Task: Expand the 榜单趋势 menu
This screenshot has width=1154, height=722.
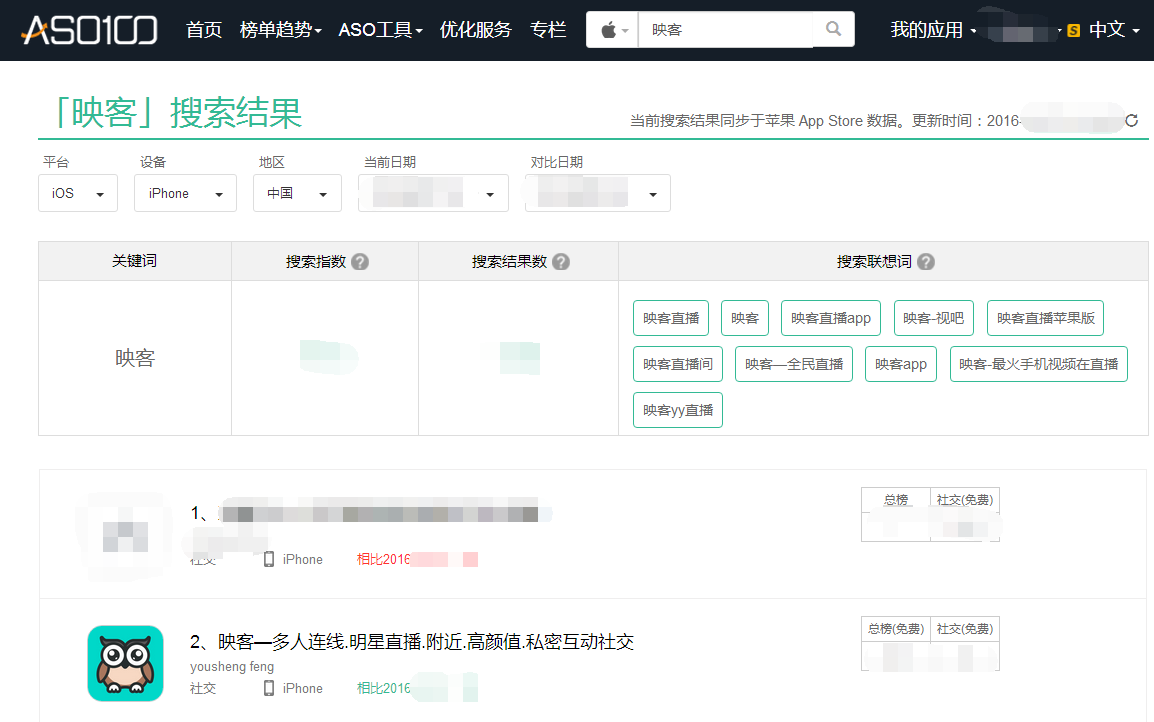Action: point(280,30)
